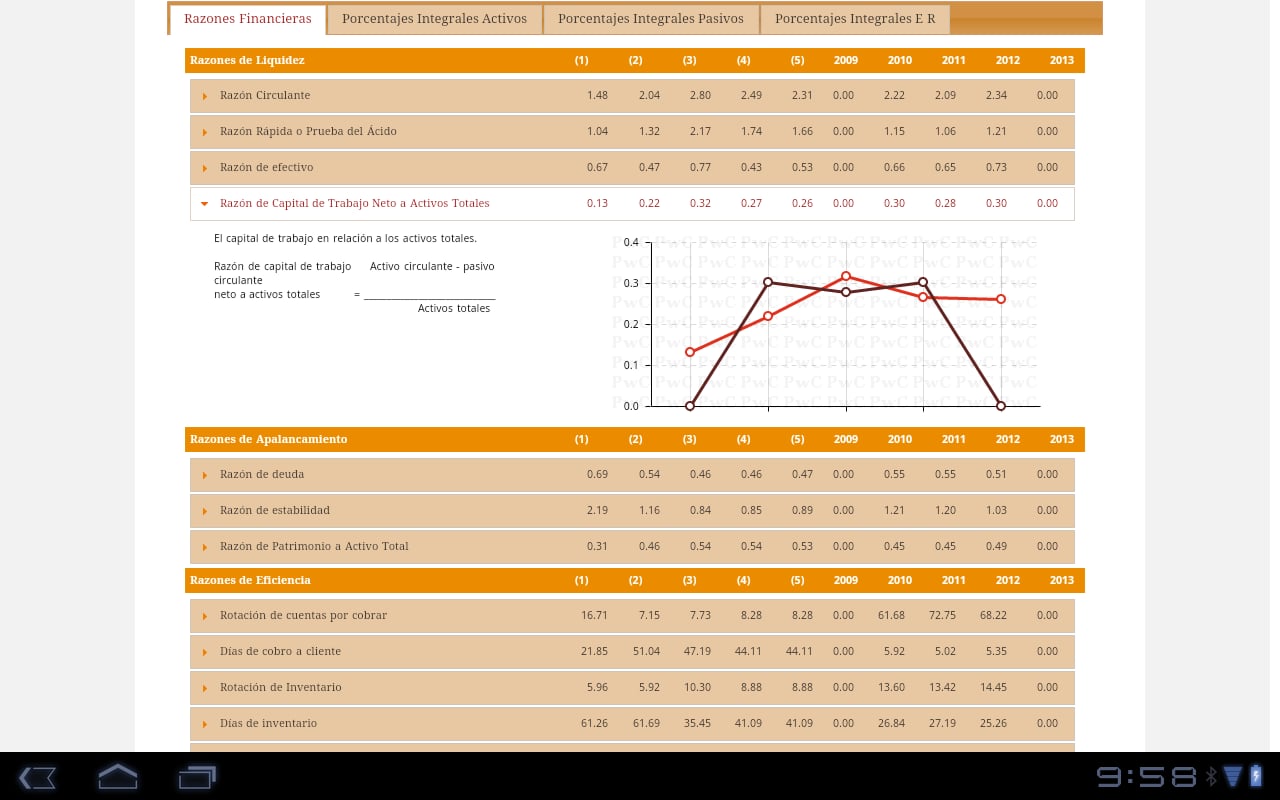Click the (3) column header in Eficiencia
This screenshot has width=1280, height=800.
click(689, 580)
